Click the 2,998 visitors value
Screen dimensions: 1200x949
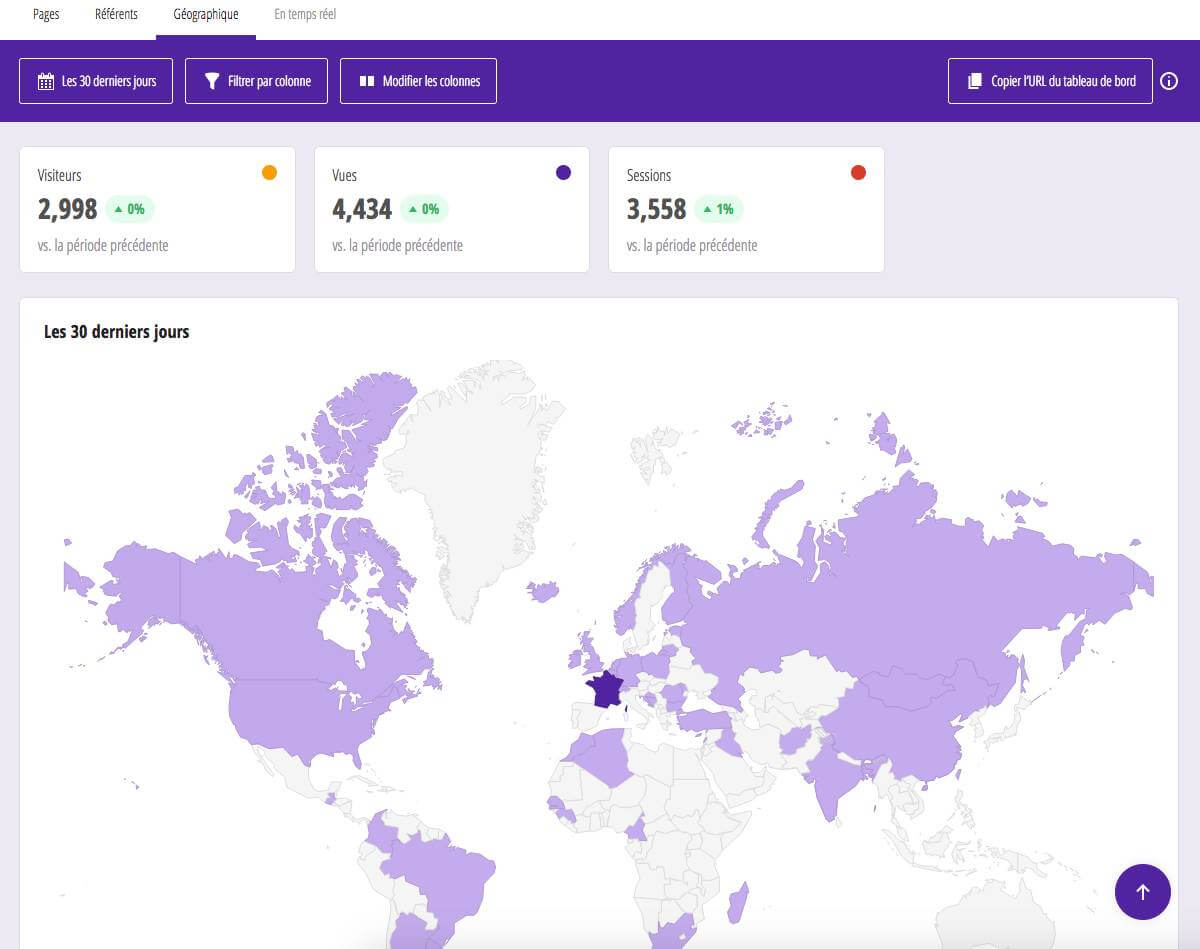coord(67,209)
